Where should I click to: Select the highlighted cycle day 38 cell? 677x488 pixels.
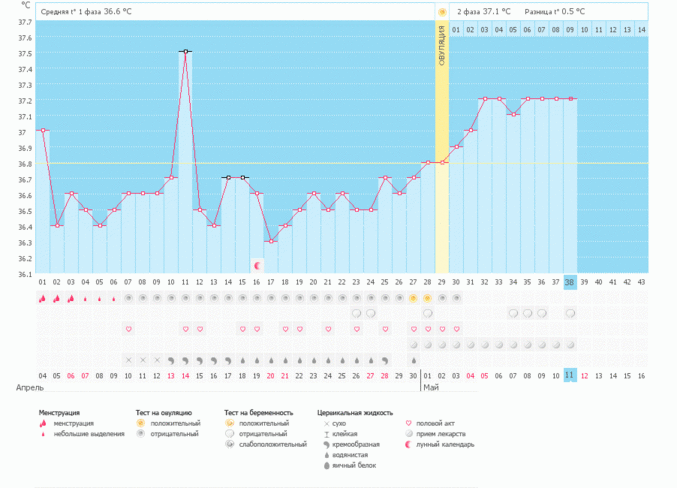569,282
